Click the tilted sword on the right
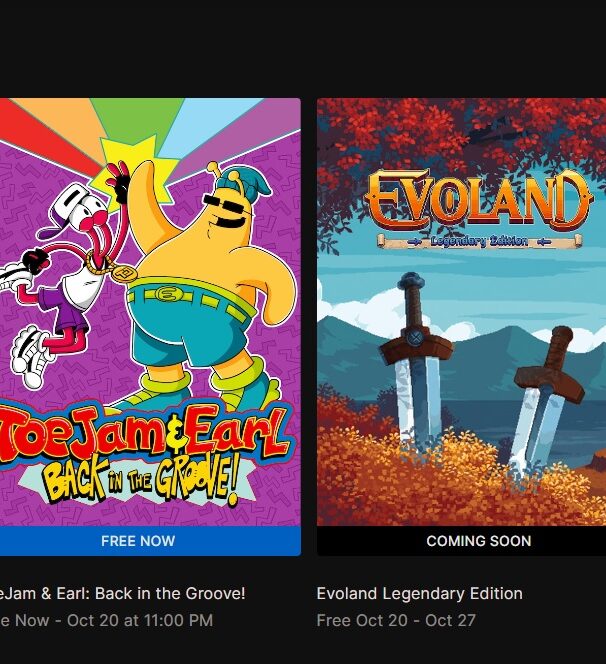Screen dimensions: 606x664 (x=546, y=394)
